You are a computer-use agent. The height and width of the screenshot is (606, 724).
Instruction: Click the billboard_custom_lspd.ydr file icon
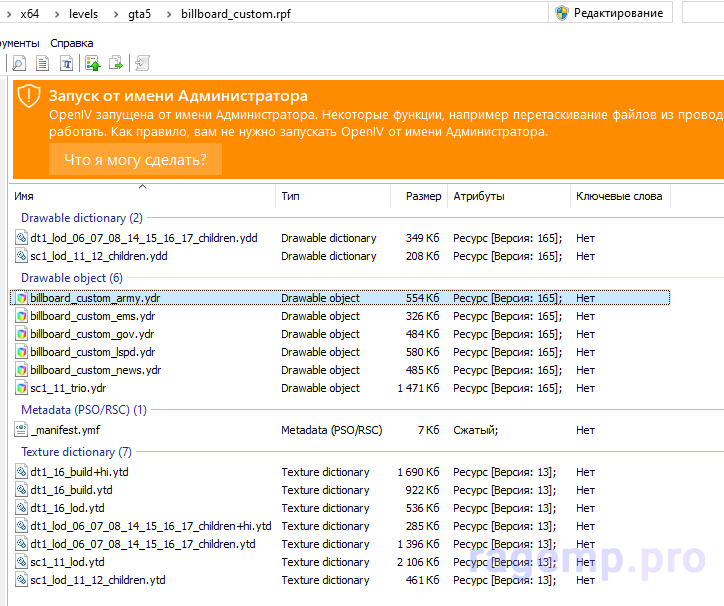(22, 352)
